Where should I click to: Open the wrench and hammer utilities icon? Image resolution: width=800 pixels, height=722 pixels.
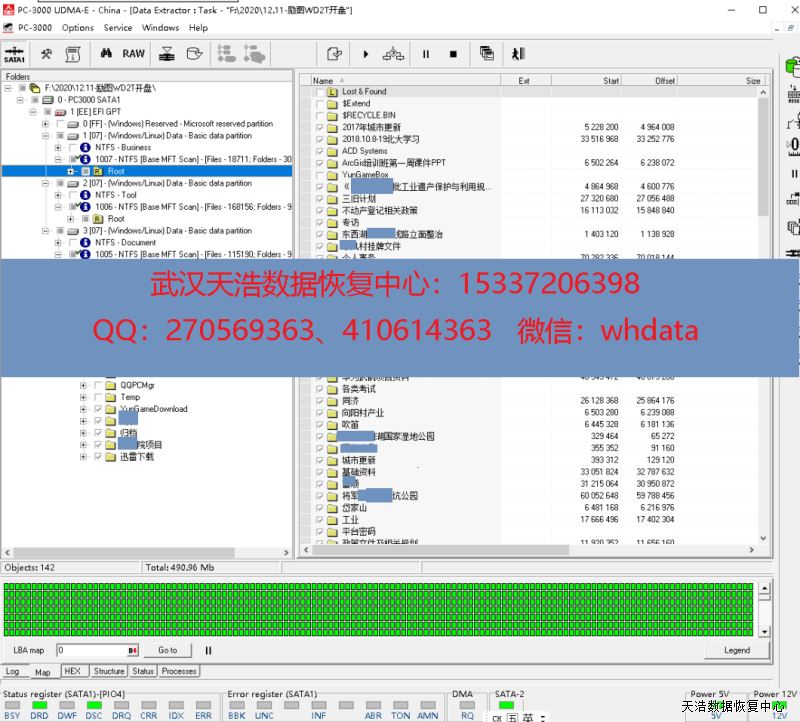[x=46, y=54]
